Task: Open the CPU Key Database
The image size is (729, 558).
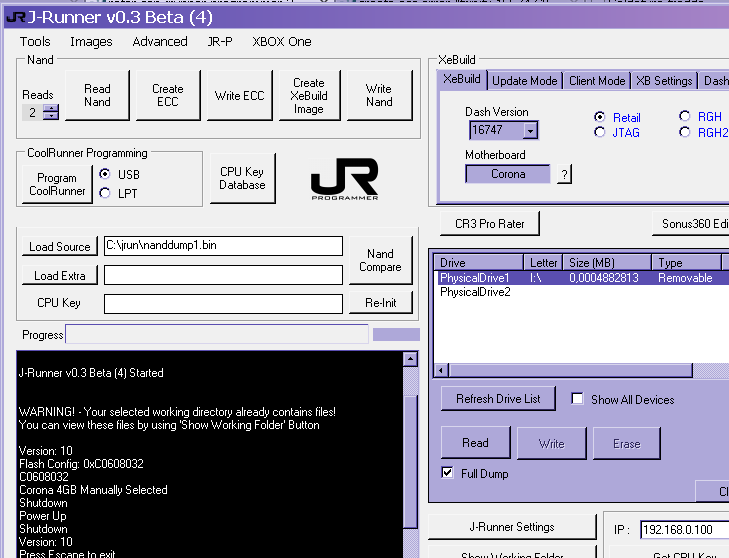Action: [242, 178]
